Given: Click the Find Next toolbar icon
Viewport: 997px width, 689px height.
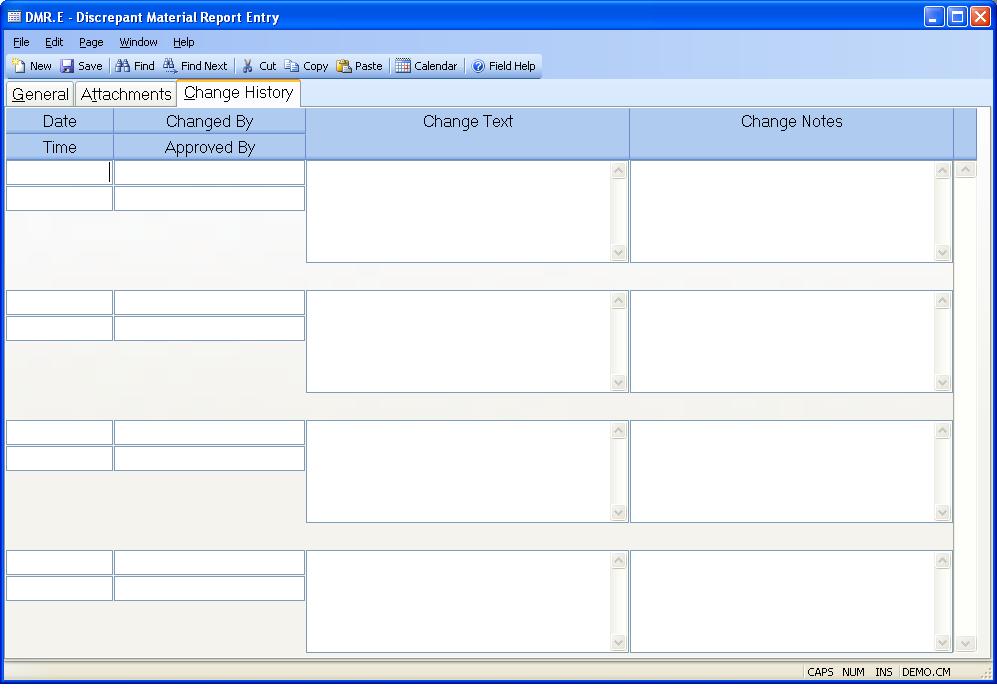Looking at the screenshot, I should [171, 66].
